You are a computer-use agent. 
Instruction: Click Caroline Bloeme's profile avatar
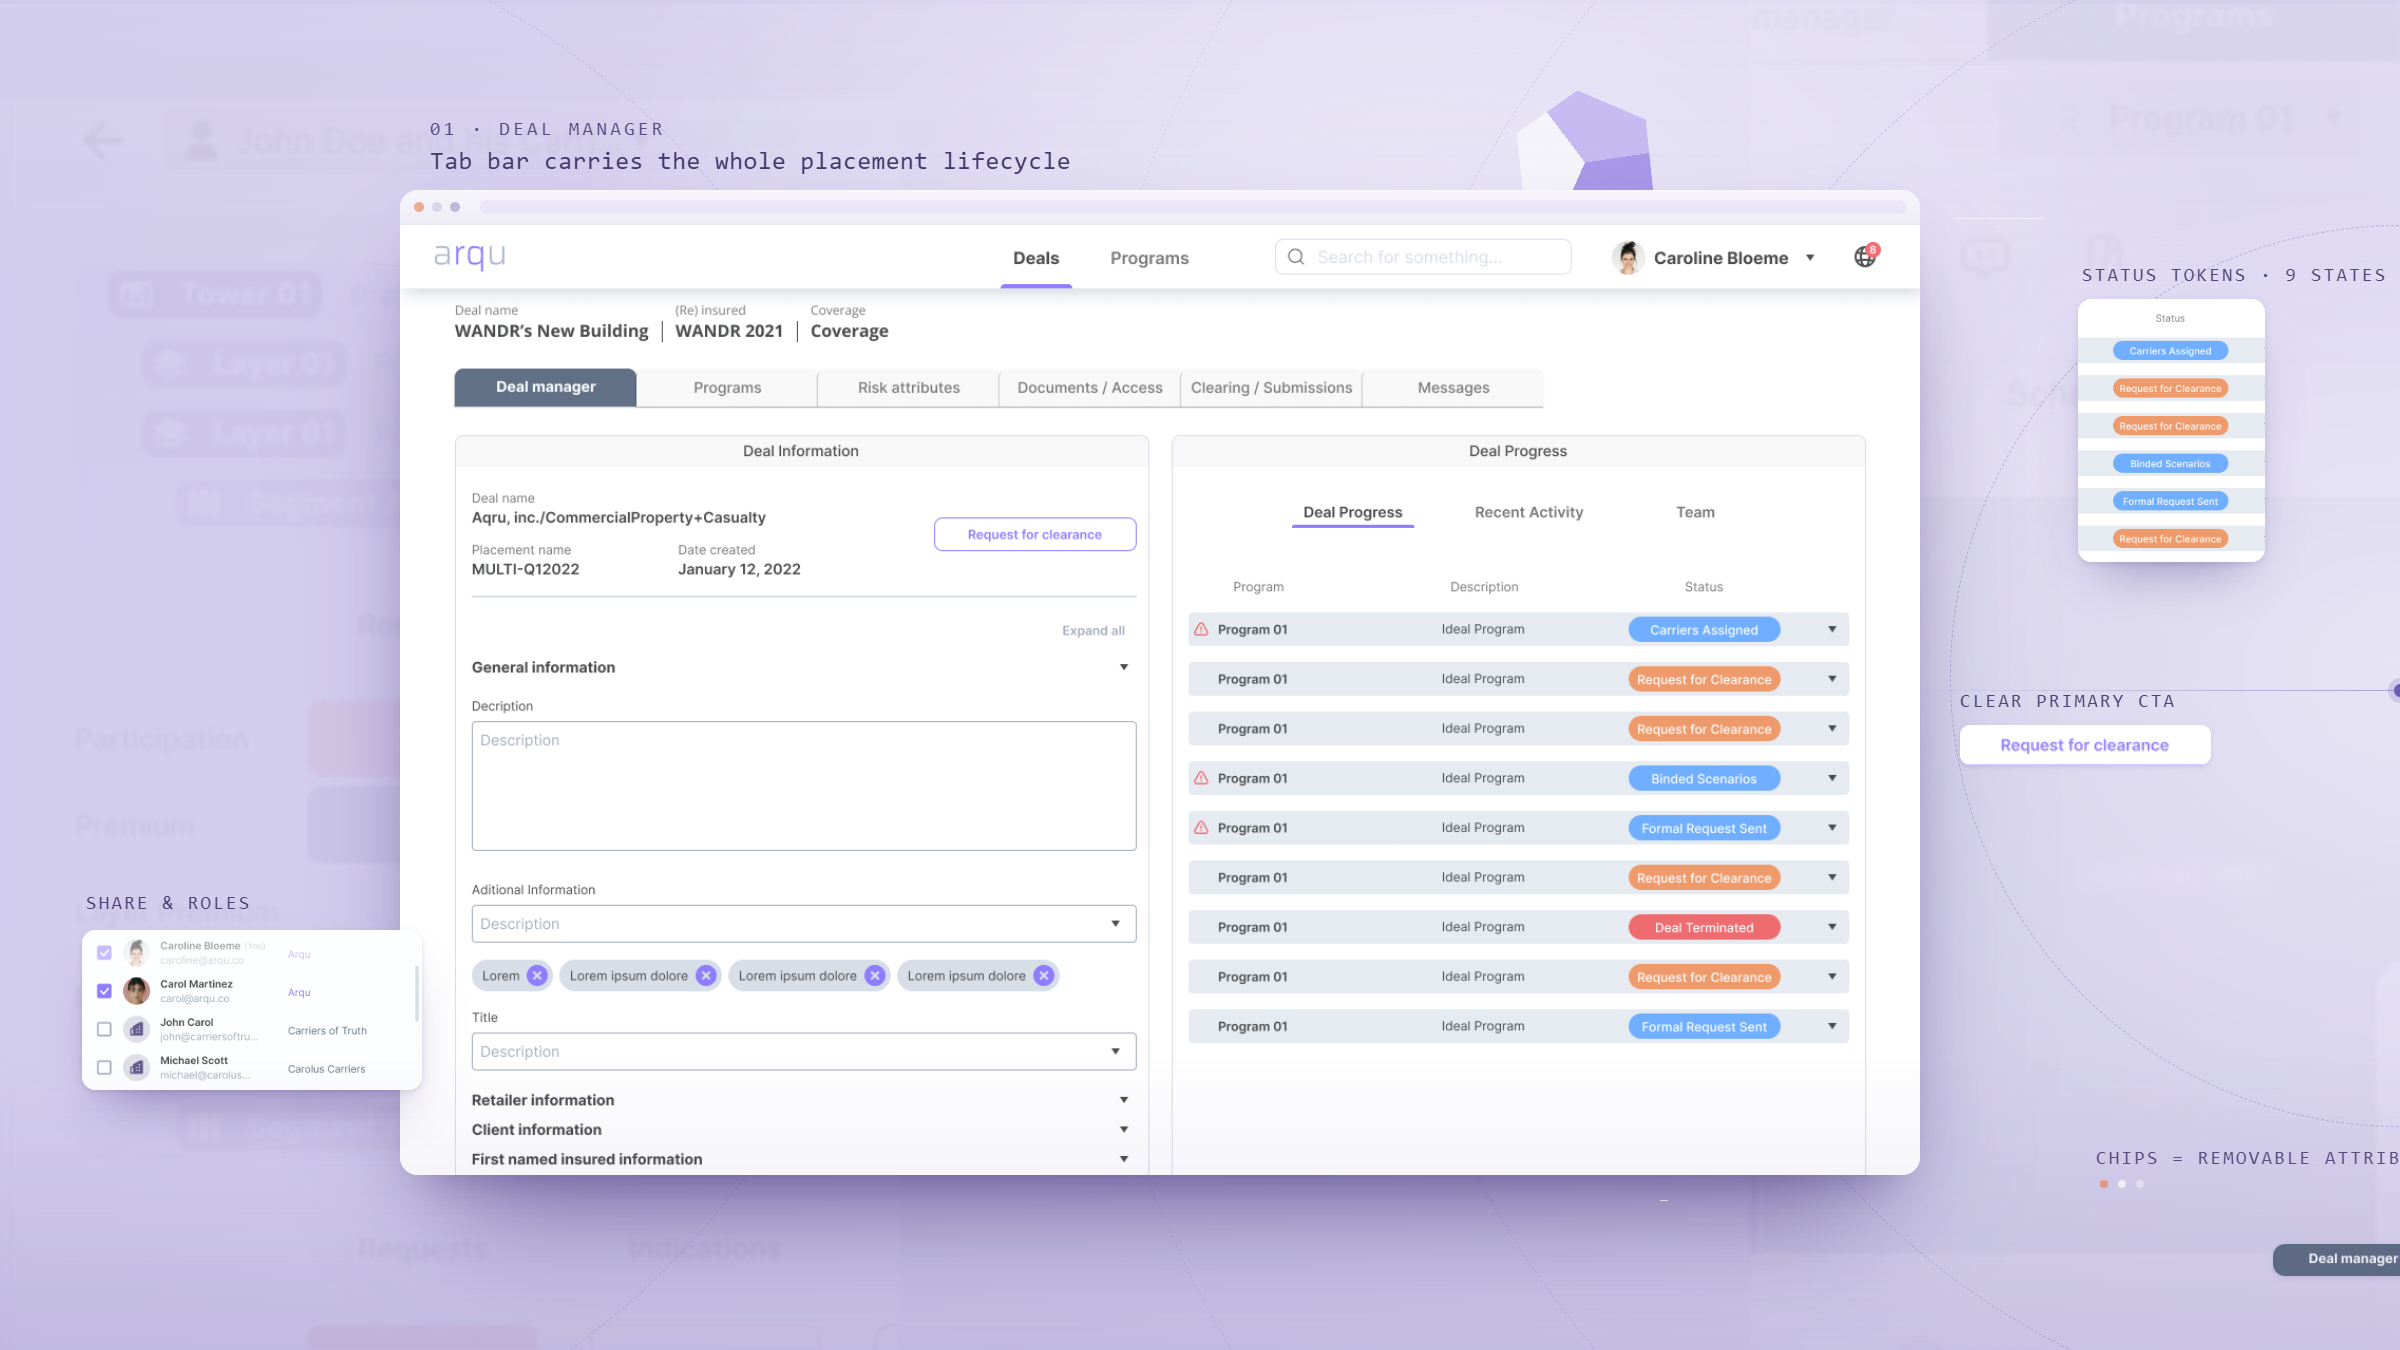[x=1628, y=257]
